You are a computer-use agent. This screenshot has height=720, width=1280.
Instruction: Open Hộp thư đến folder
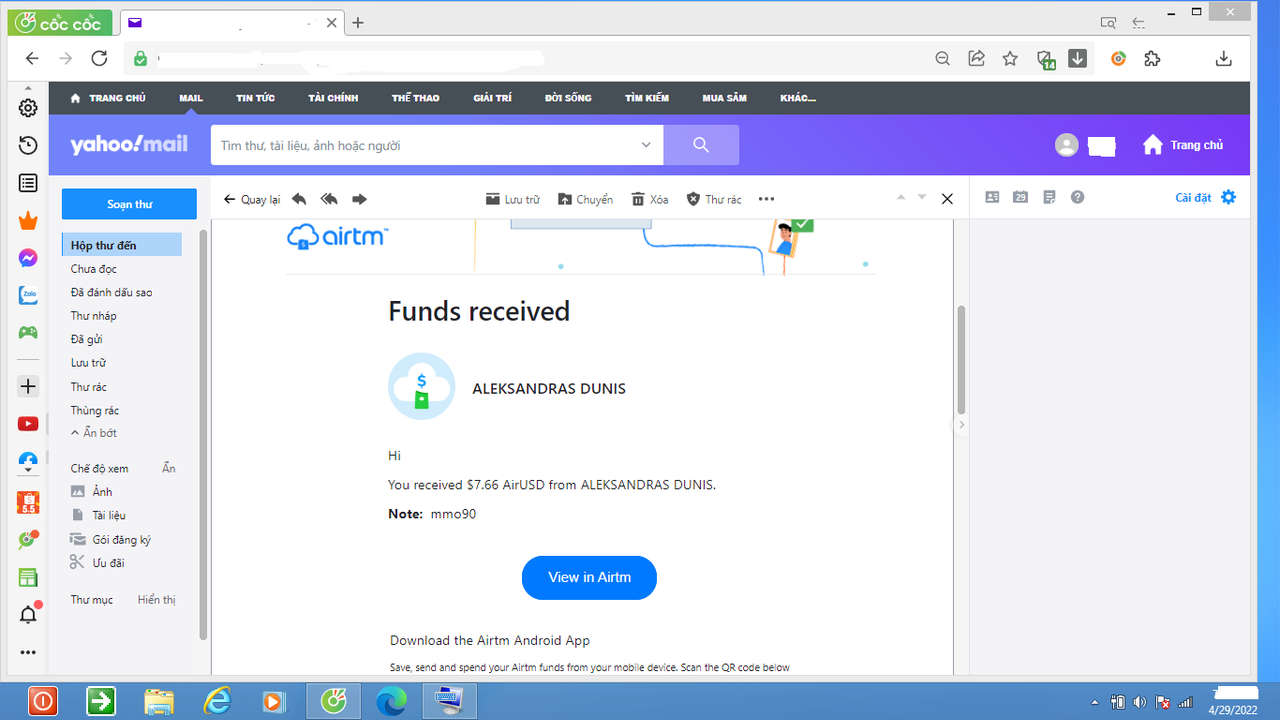[121, 245]
